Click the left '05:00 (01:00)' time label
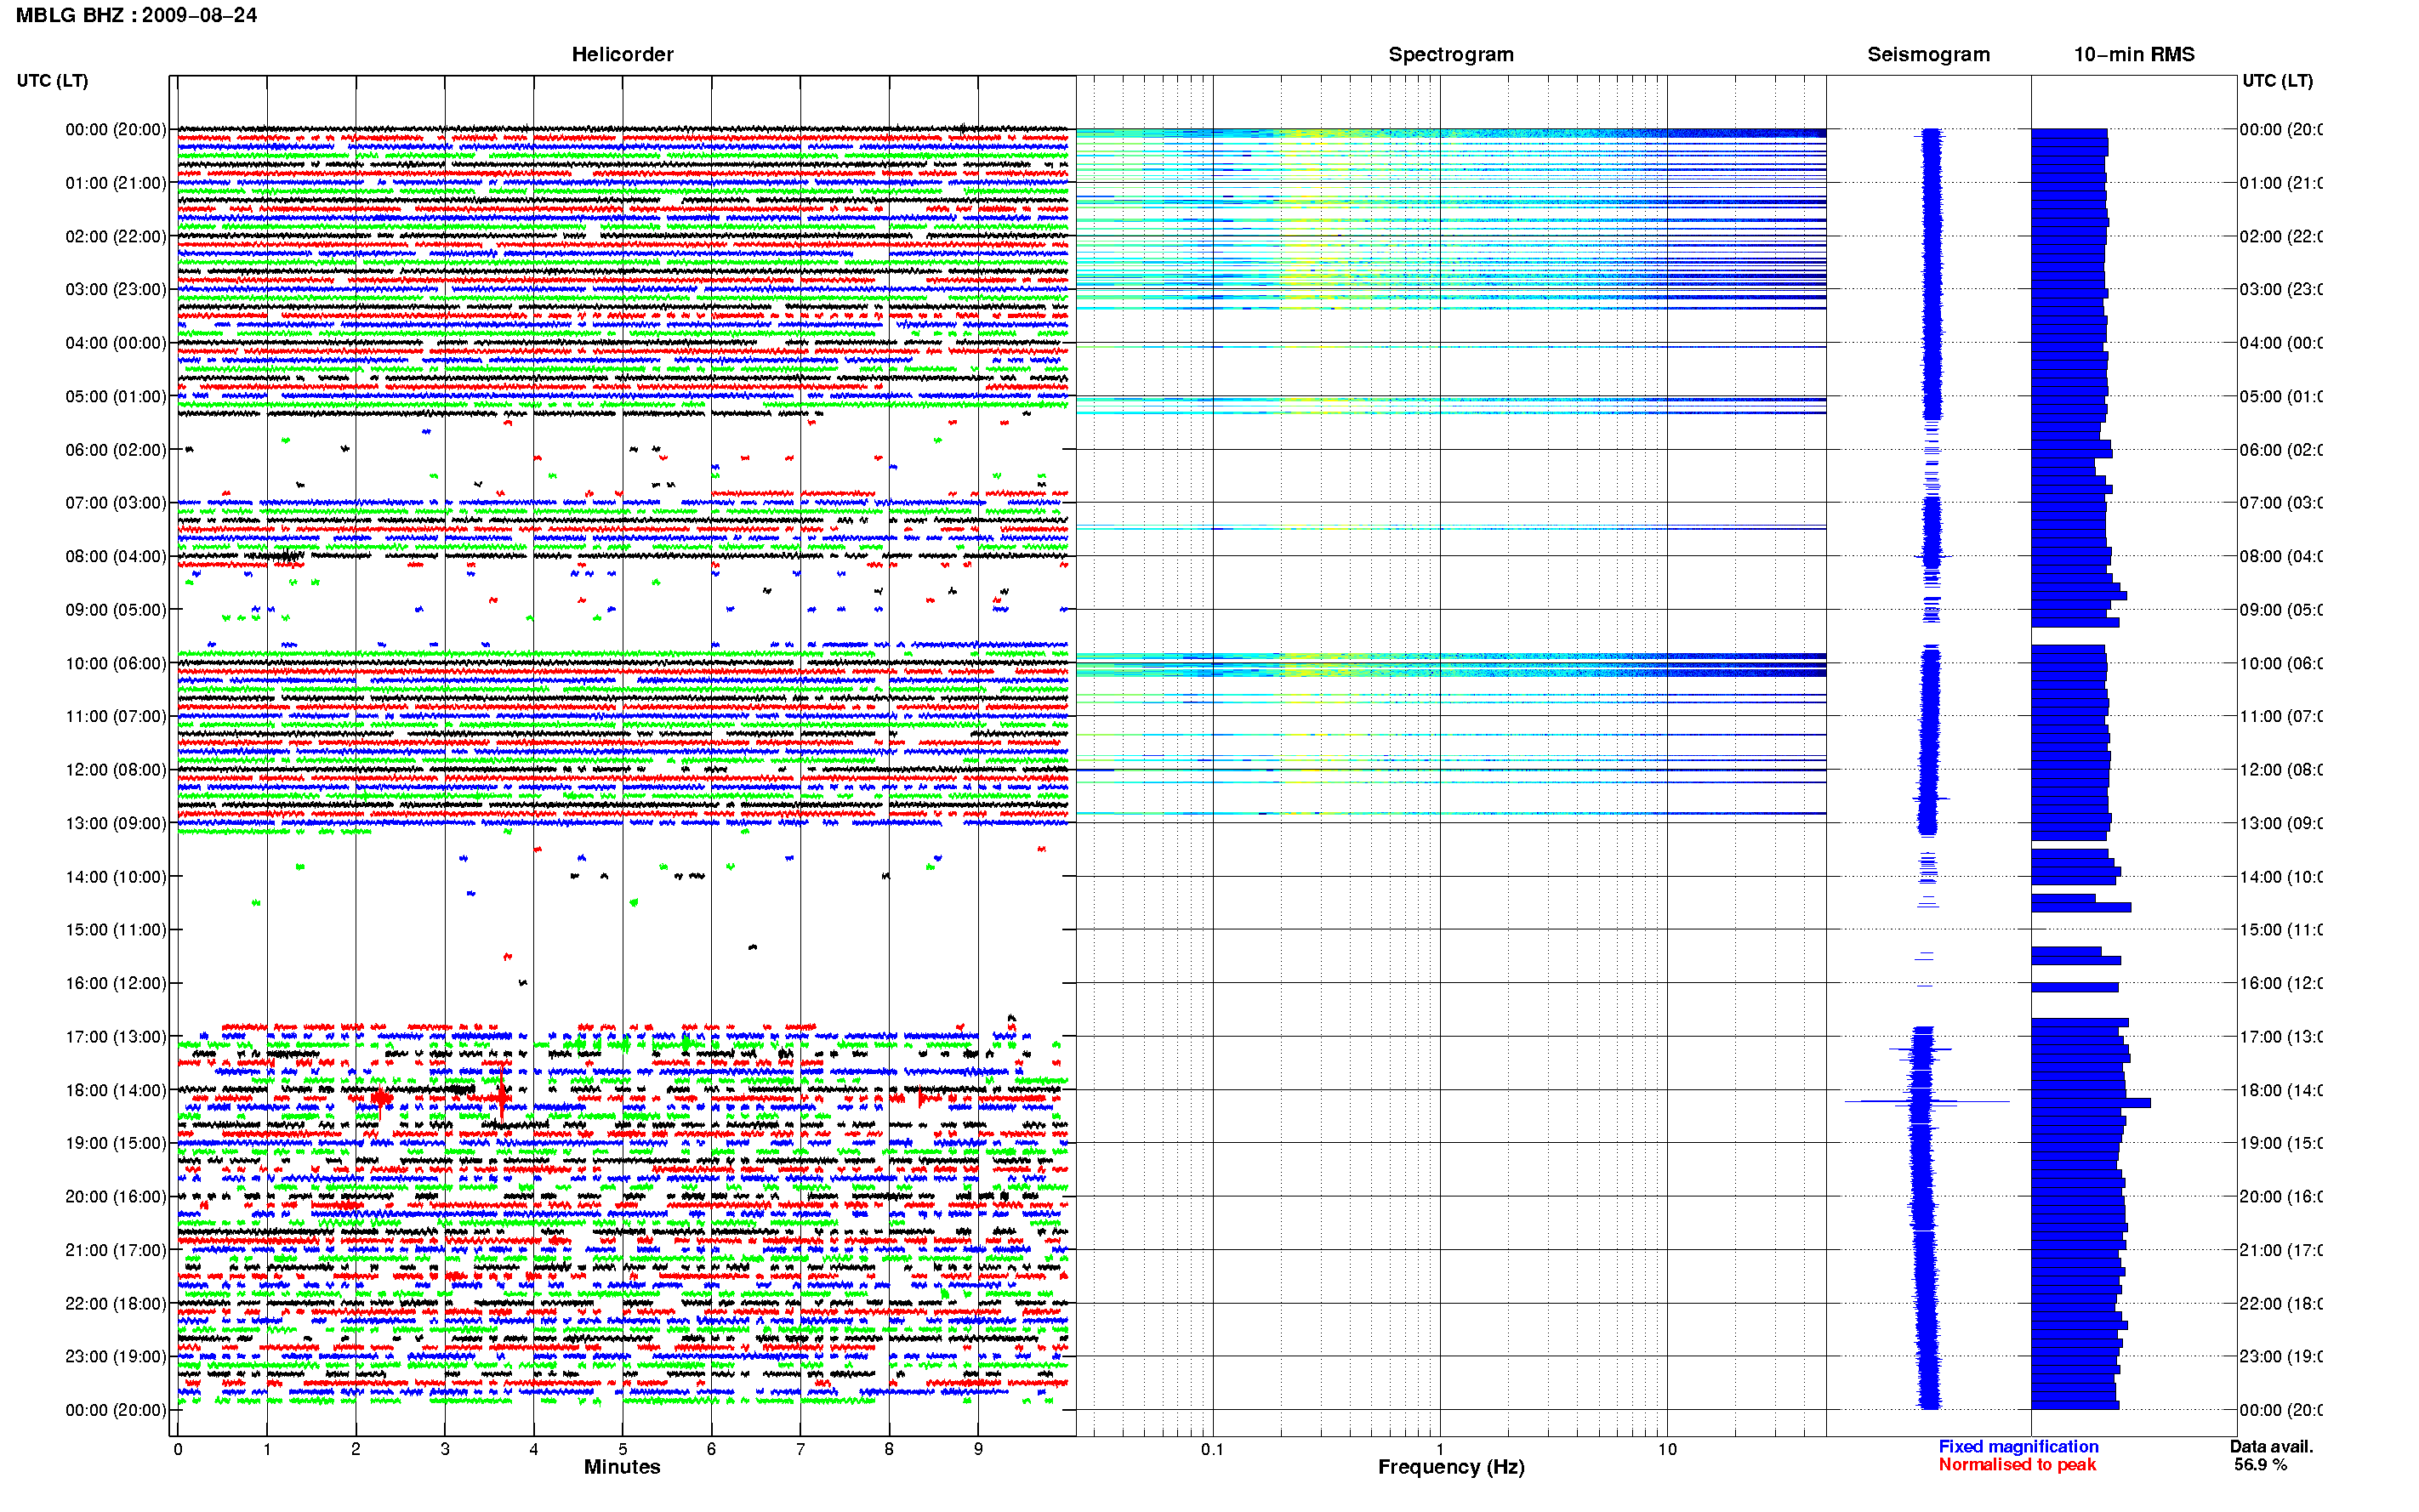The image size is (2419, 1512). pyautogui.click(x=116, y=396)
